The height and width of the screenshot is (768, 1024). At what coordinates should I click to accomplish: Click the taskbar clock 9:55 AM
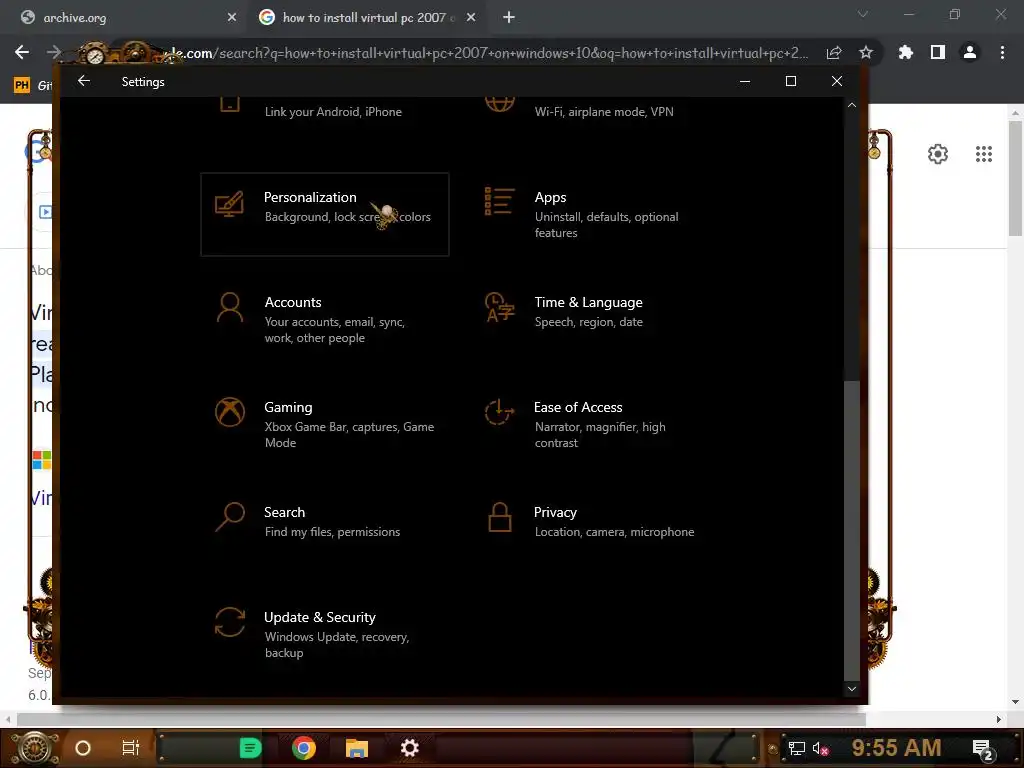(896, 748)
